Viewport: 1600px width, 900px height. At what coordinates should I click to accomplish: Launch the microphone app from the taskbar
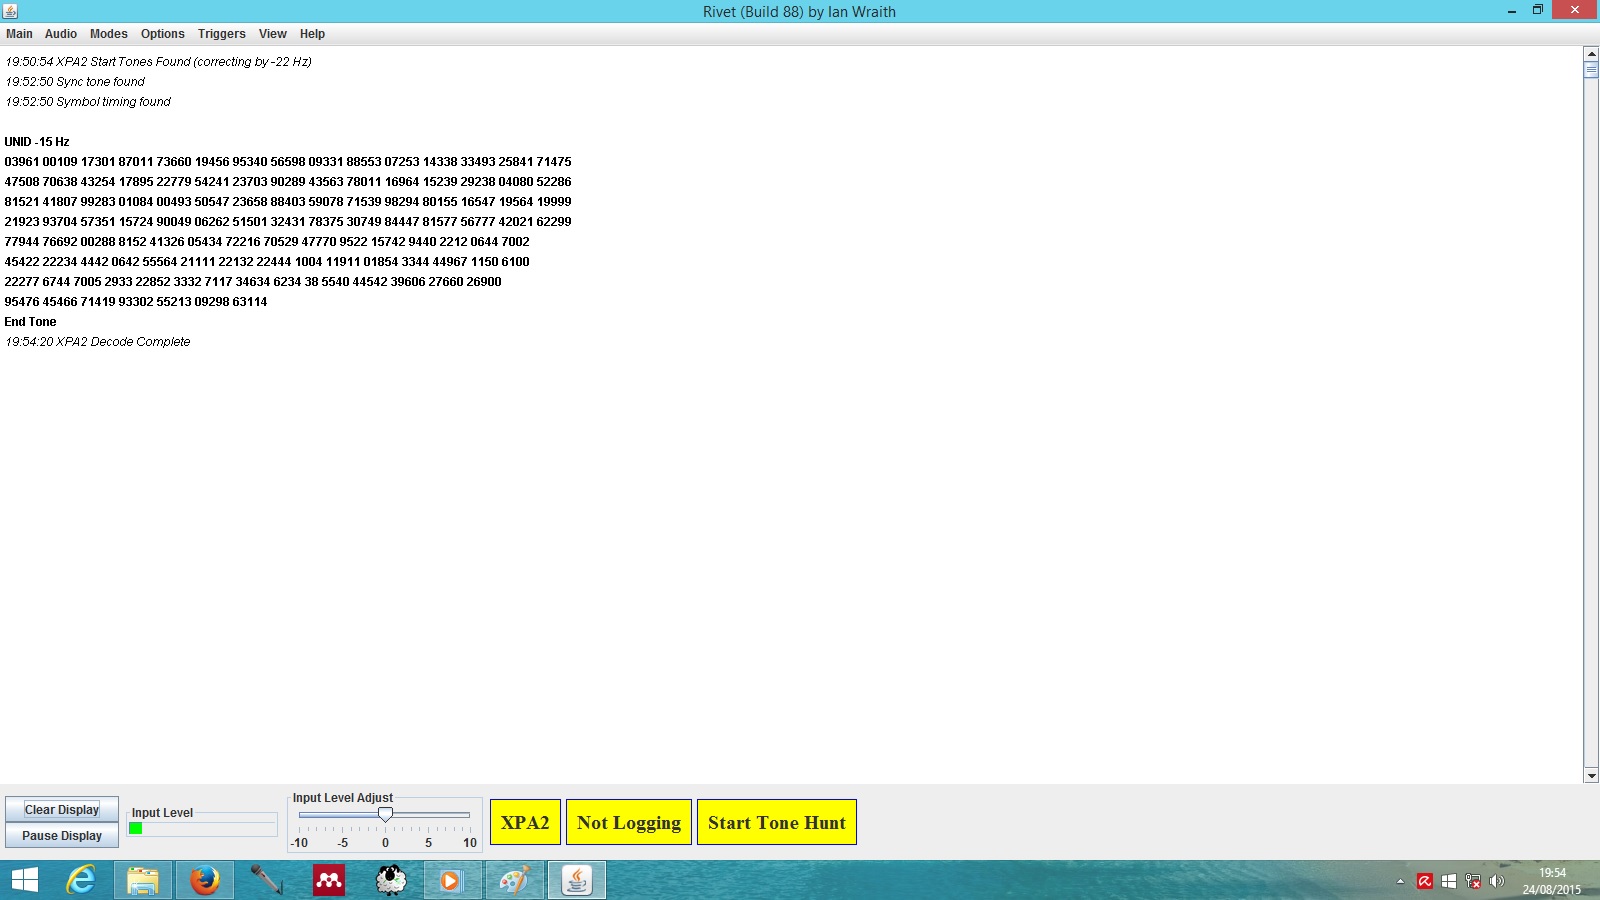pos(266,880)
